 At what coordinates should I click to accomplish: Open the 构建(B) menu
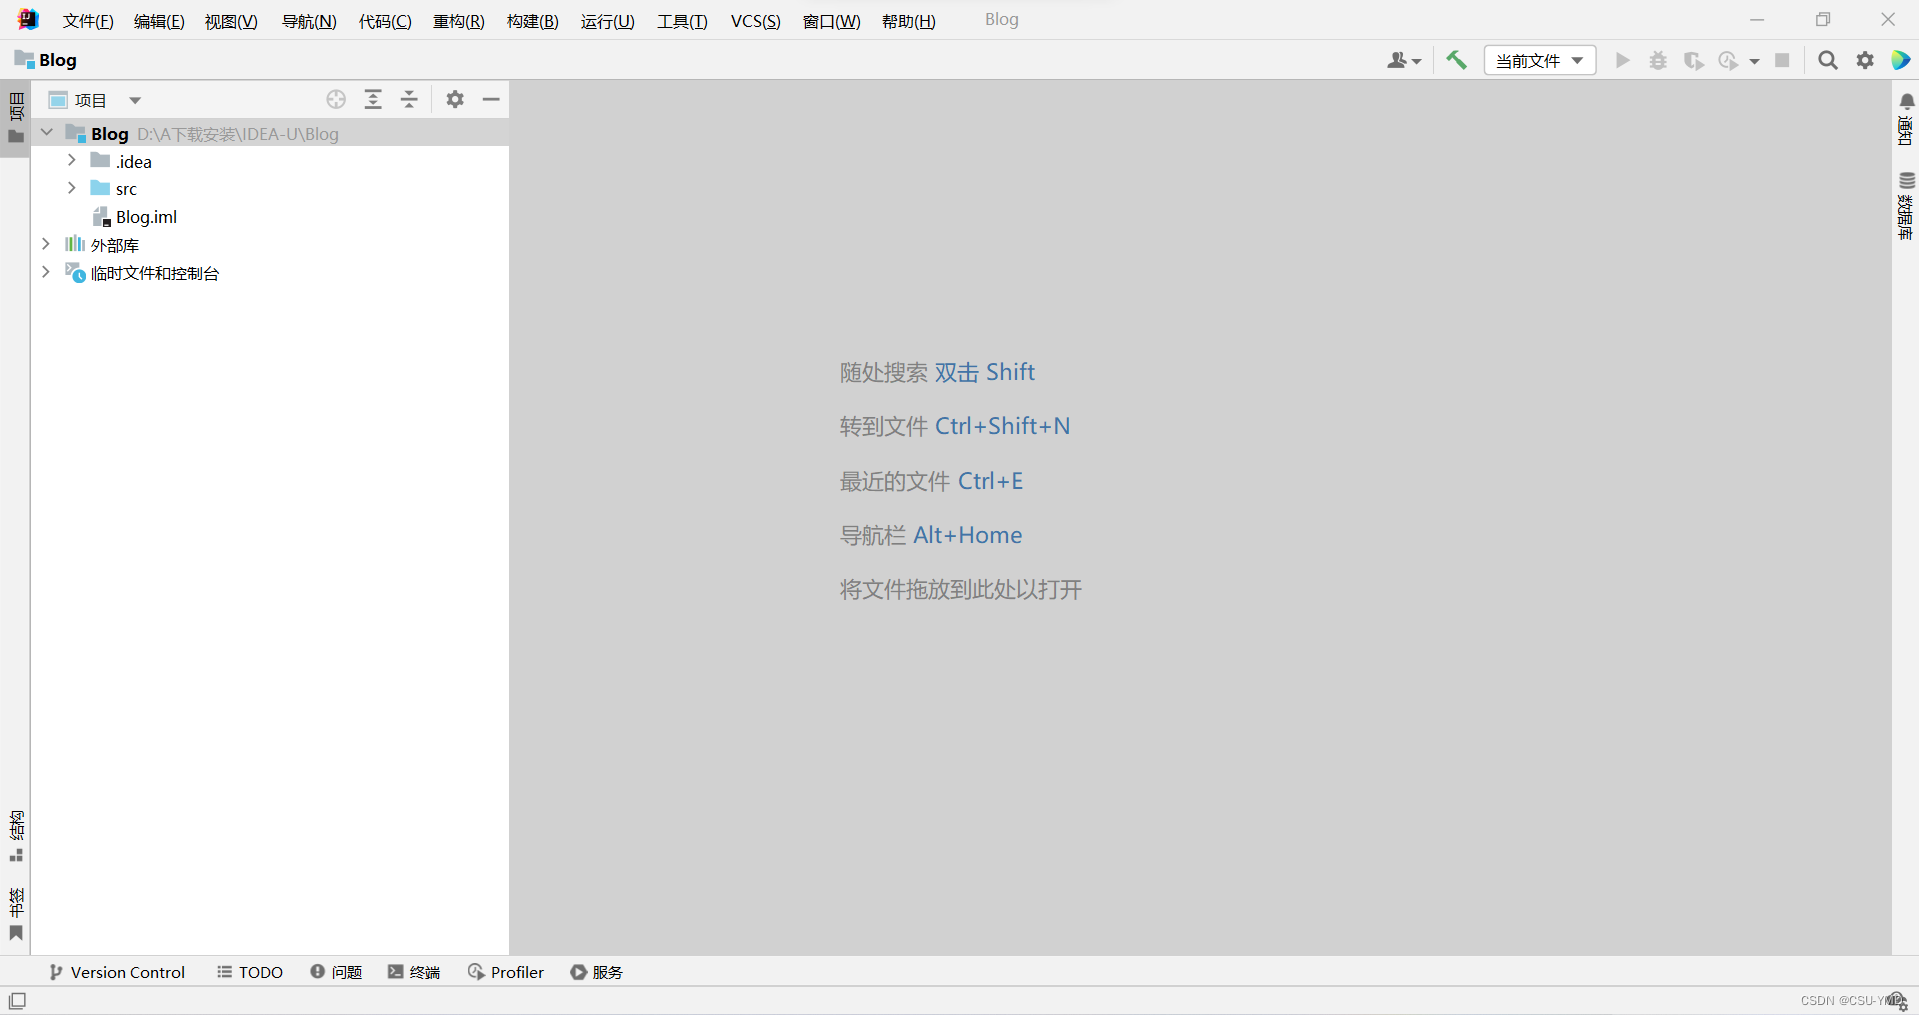tap(533, 21)
